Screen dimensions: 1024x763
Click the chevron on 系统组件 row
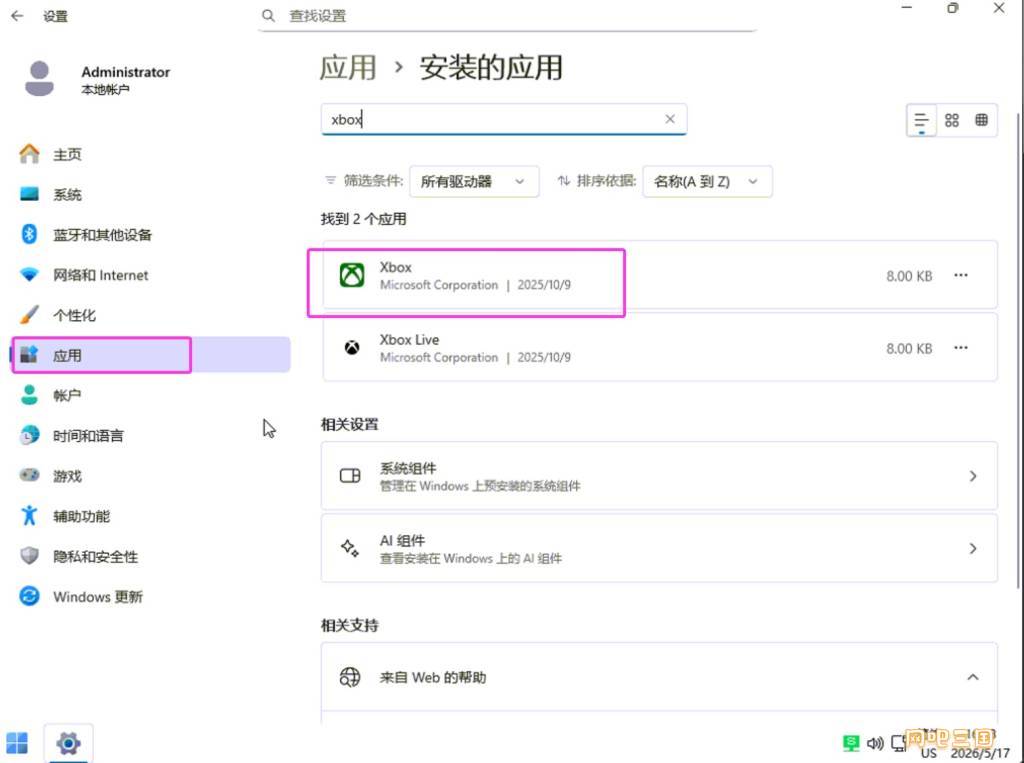(x=972, y=476)
